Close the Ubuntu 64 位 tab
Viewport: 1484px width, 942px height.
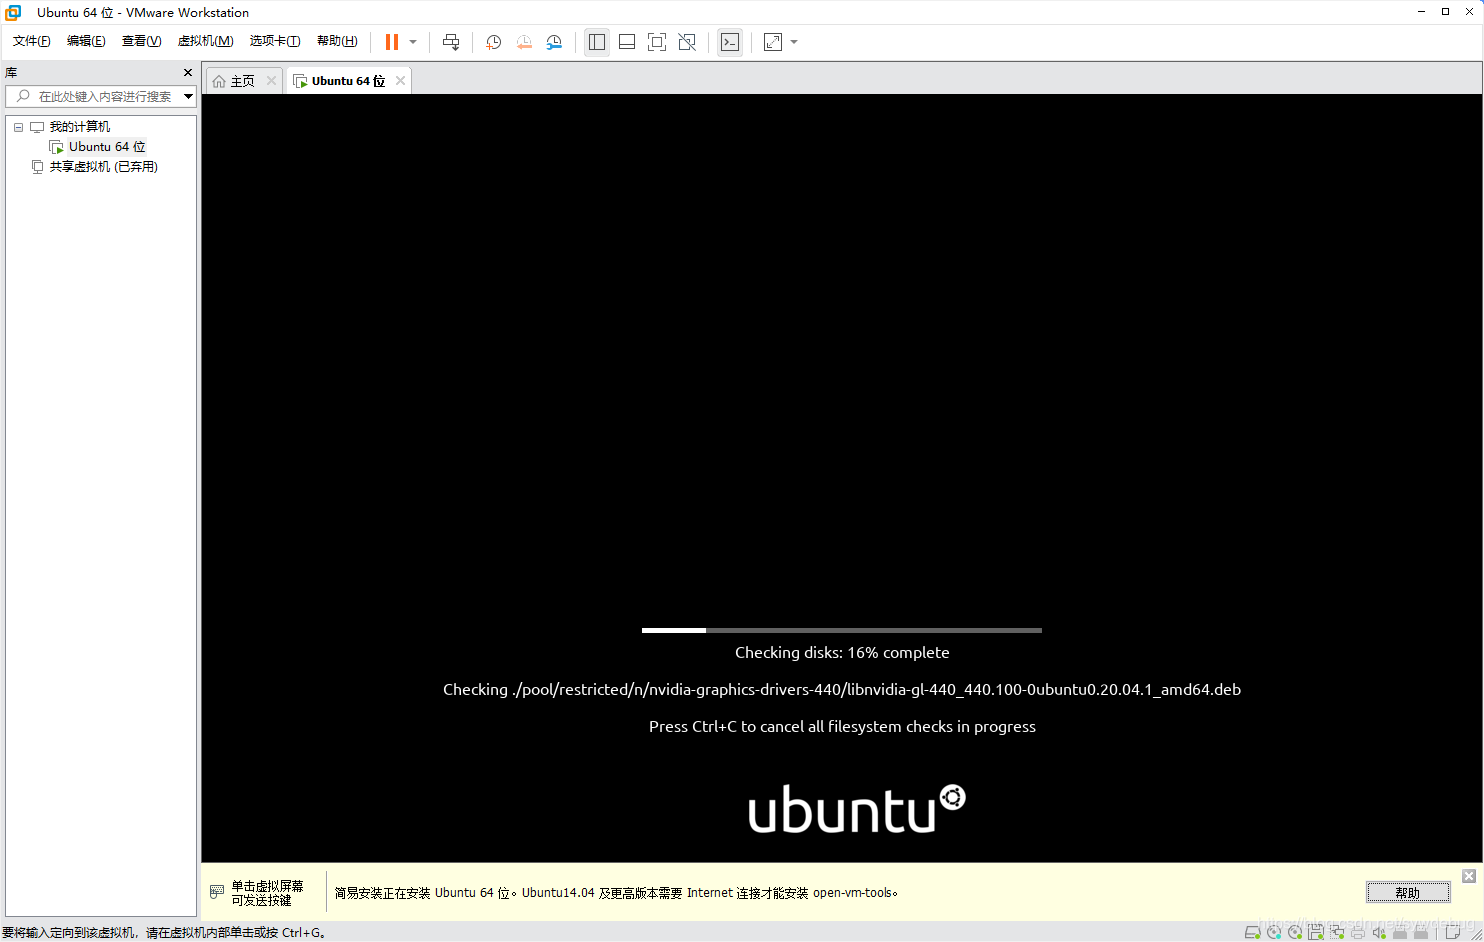point(400,81)
